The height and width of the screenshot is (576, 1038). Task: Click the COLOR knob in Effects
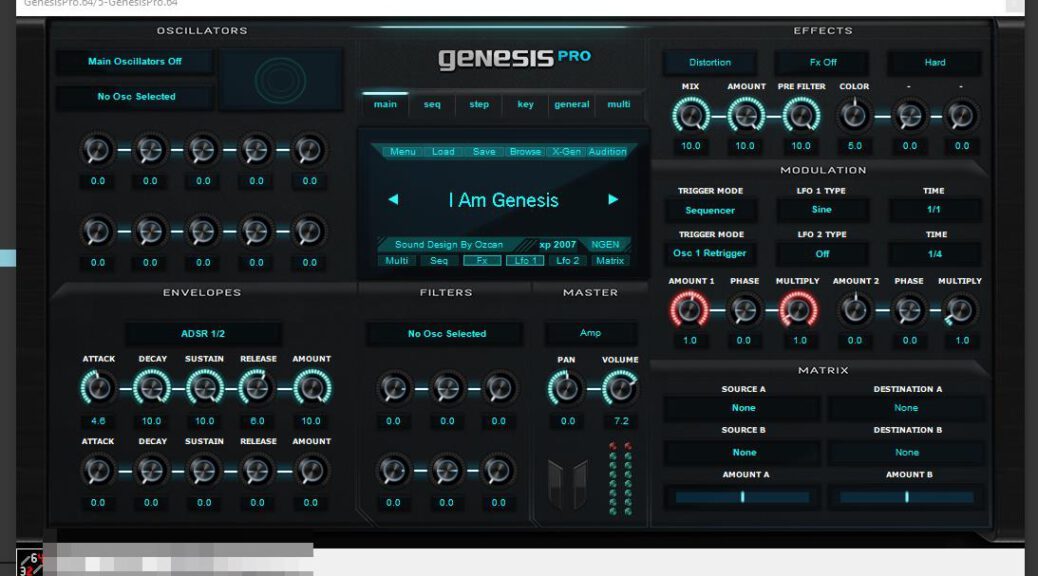point(854,116)
